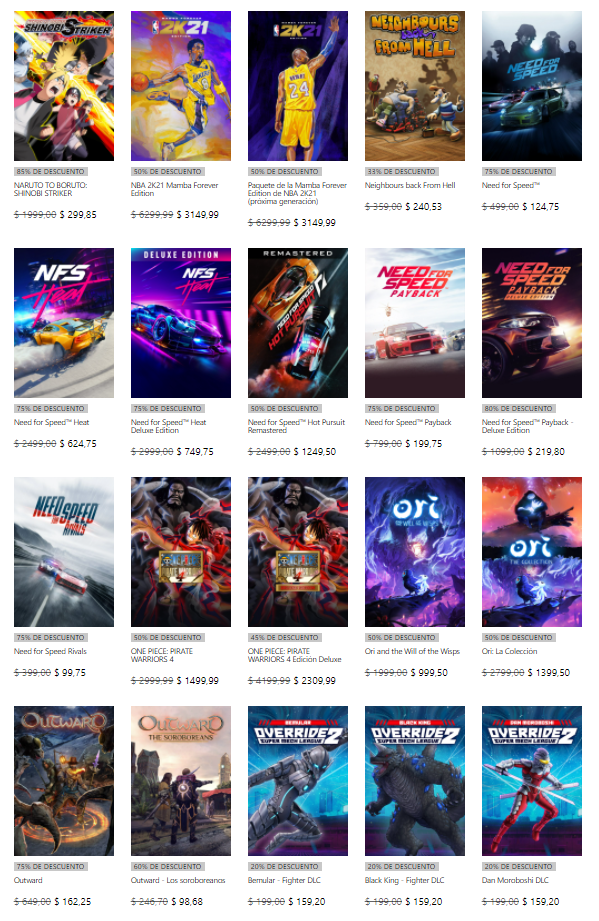Viewport: 599px width, 921px height.
Task: Select the Neighbours back From Hell cover art
Action: pos(415,86)
